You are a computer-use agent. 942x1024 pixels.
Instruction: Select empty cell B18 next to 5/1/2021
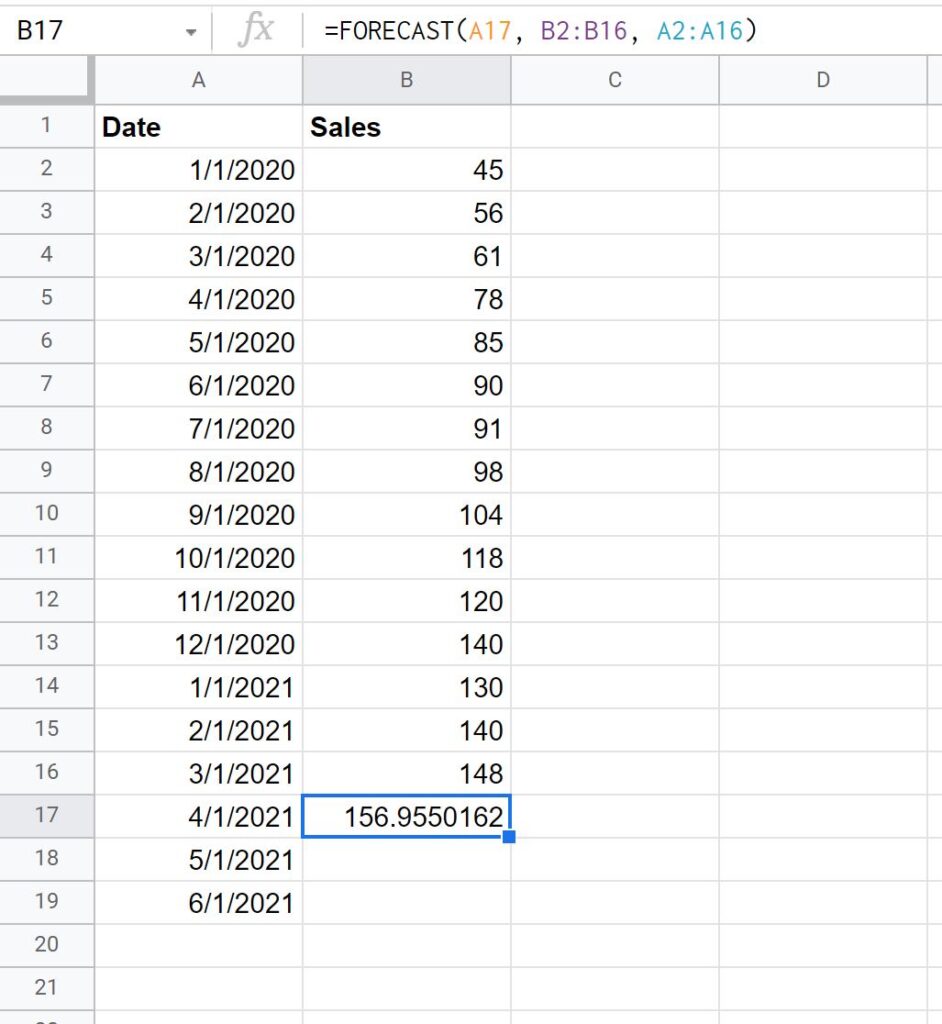tap(406, 859)
